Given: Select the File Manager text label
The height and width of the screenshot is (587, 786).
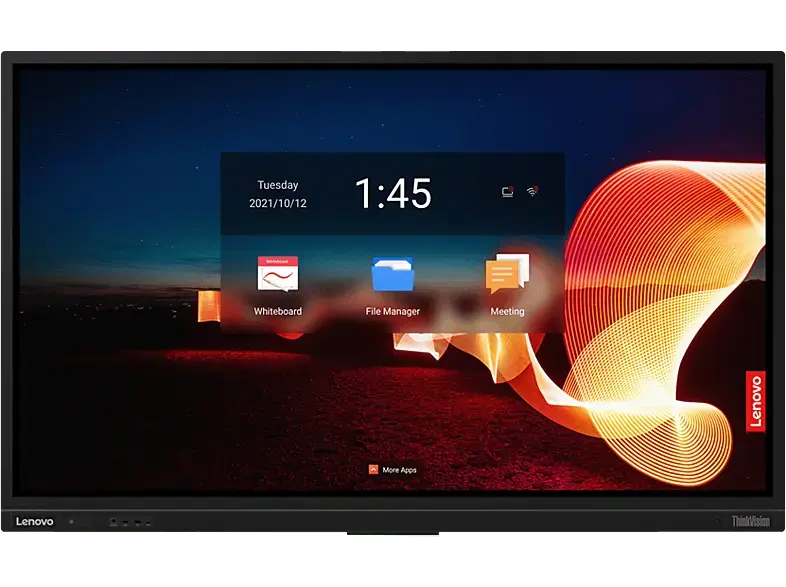Looking at the screenshot, I should pyautogui.click(x=392, y=312).
